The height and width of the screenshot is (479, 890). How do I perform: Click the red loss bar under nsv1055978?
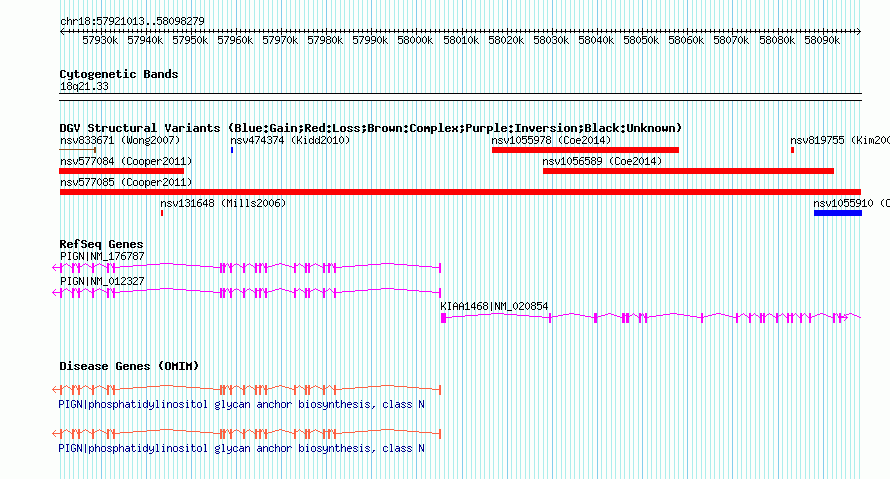(x=585, y=150)
